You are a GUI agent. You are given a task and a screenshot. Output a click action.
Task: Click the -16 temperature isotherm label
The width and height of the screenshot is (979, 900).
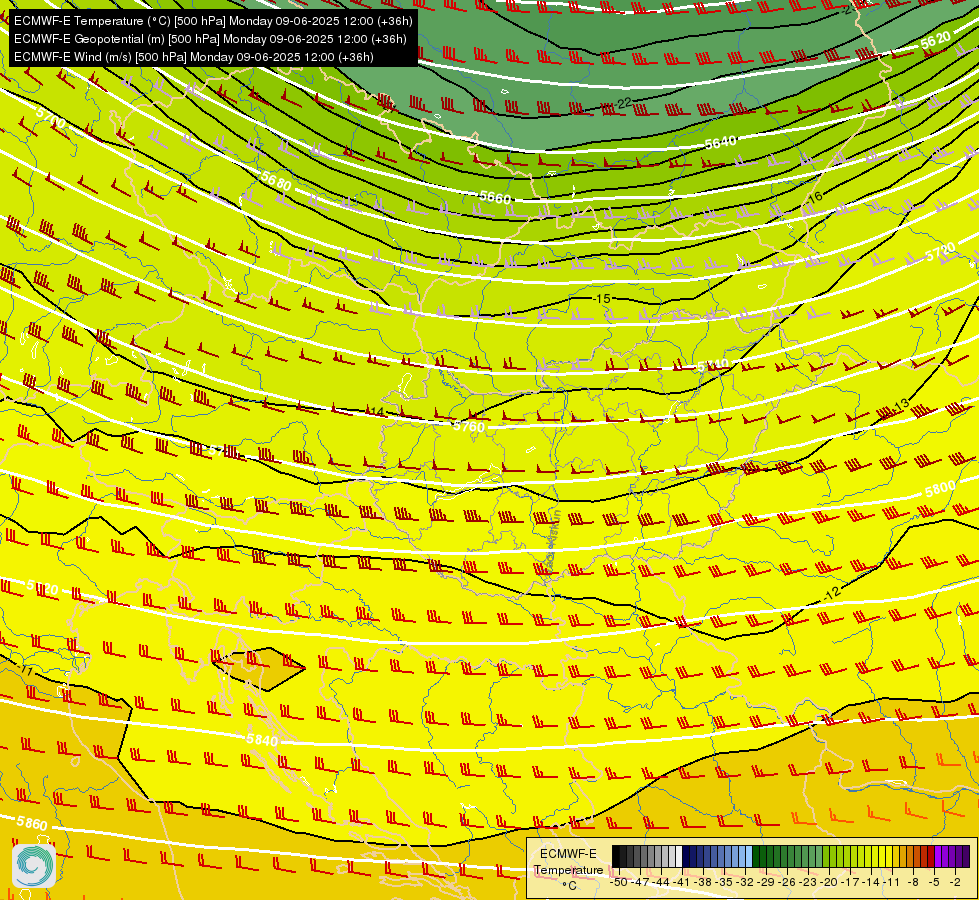click(x=814, y=198)
